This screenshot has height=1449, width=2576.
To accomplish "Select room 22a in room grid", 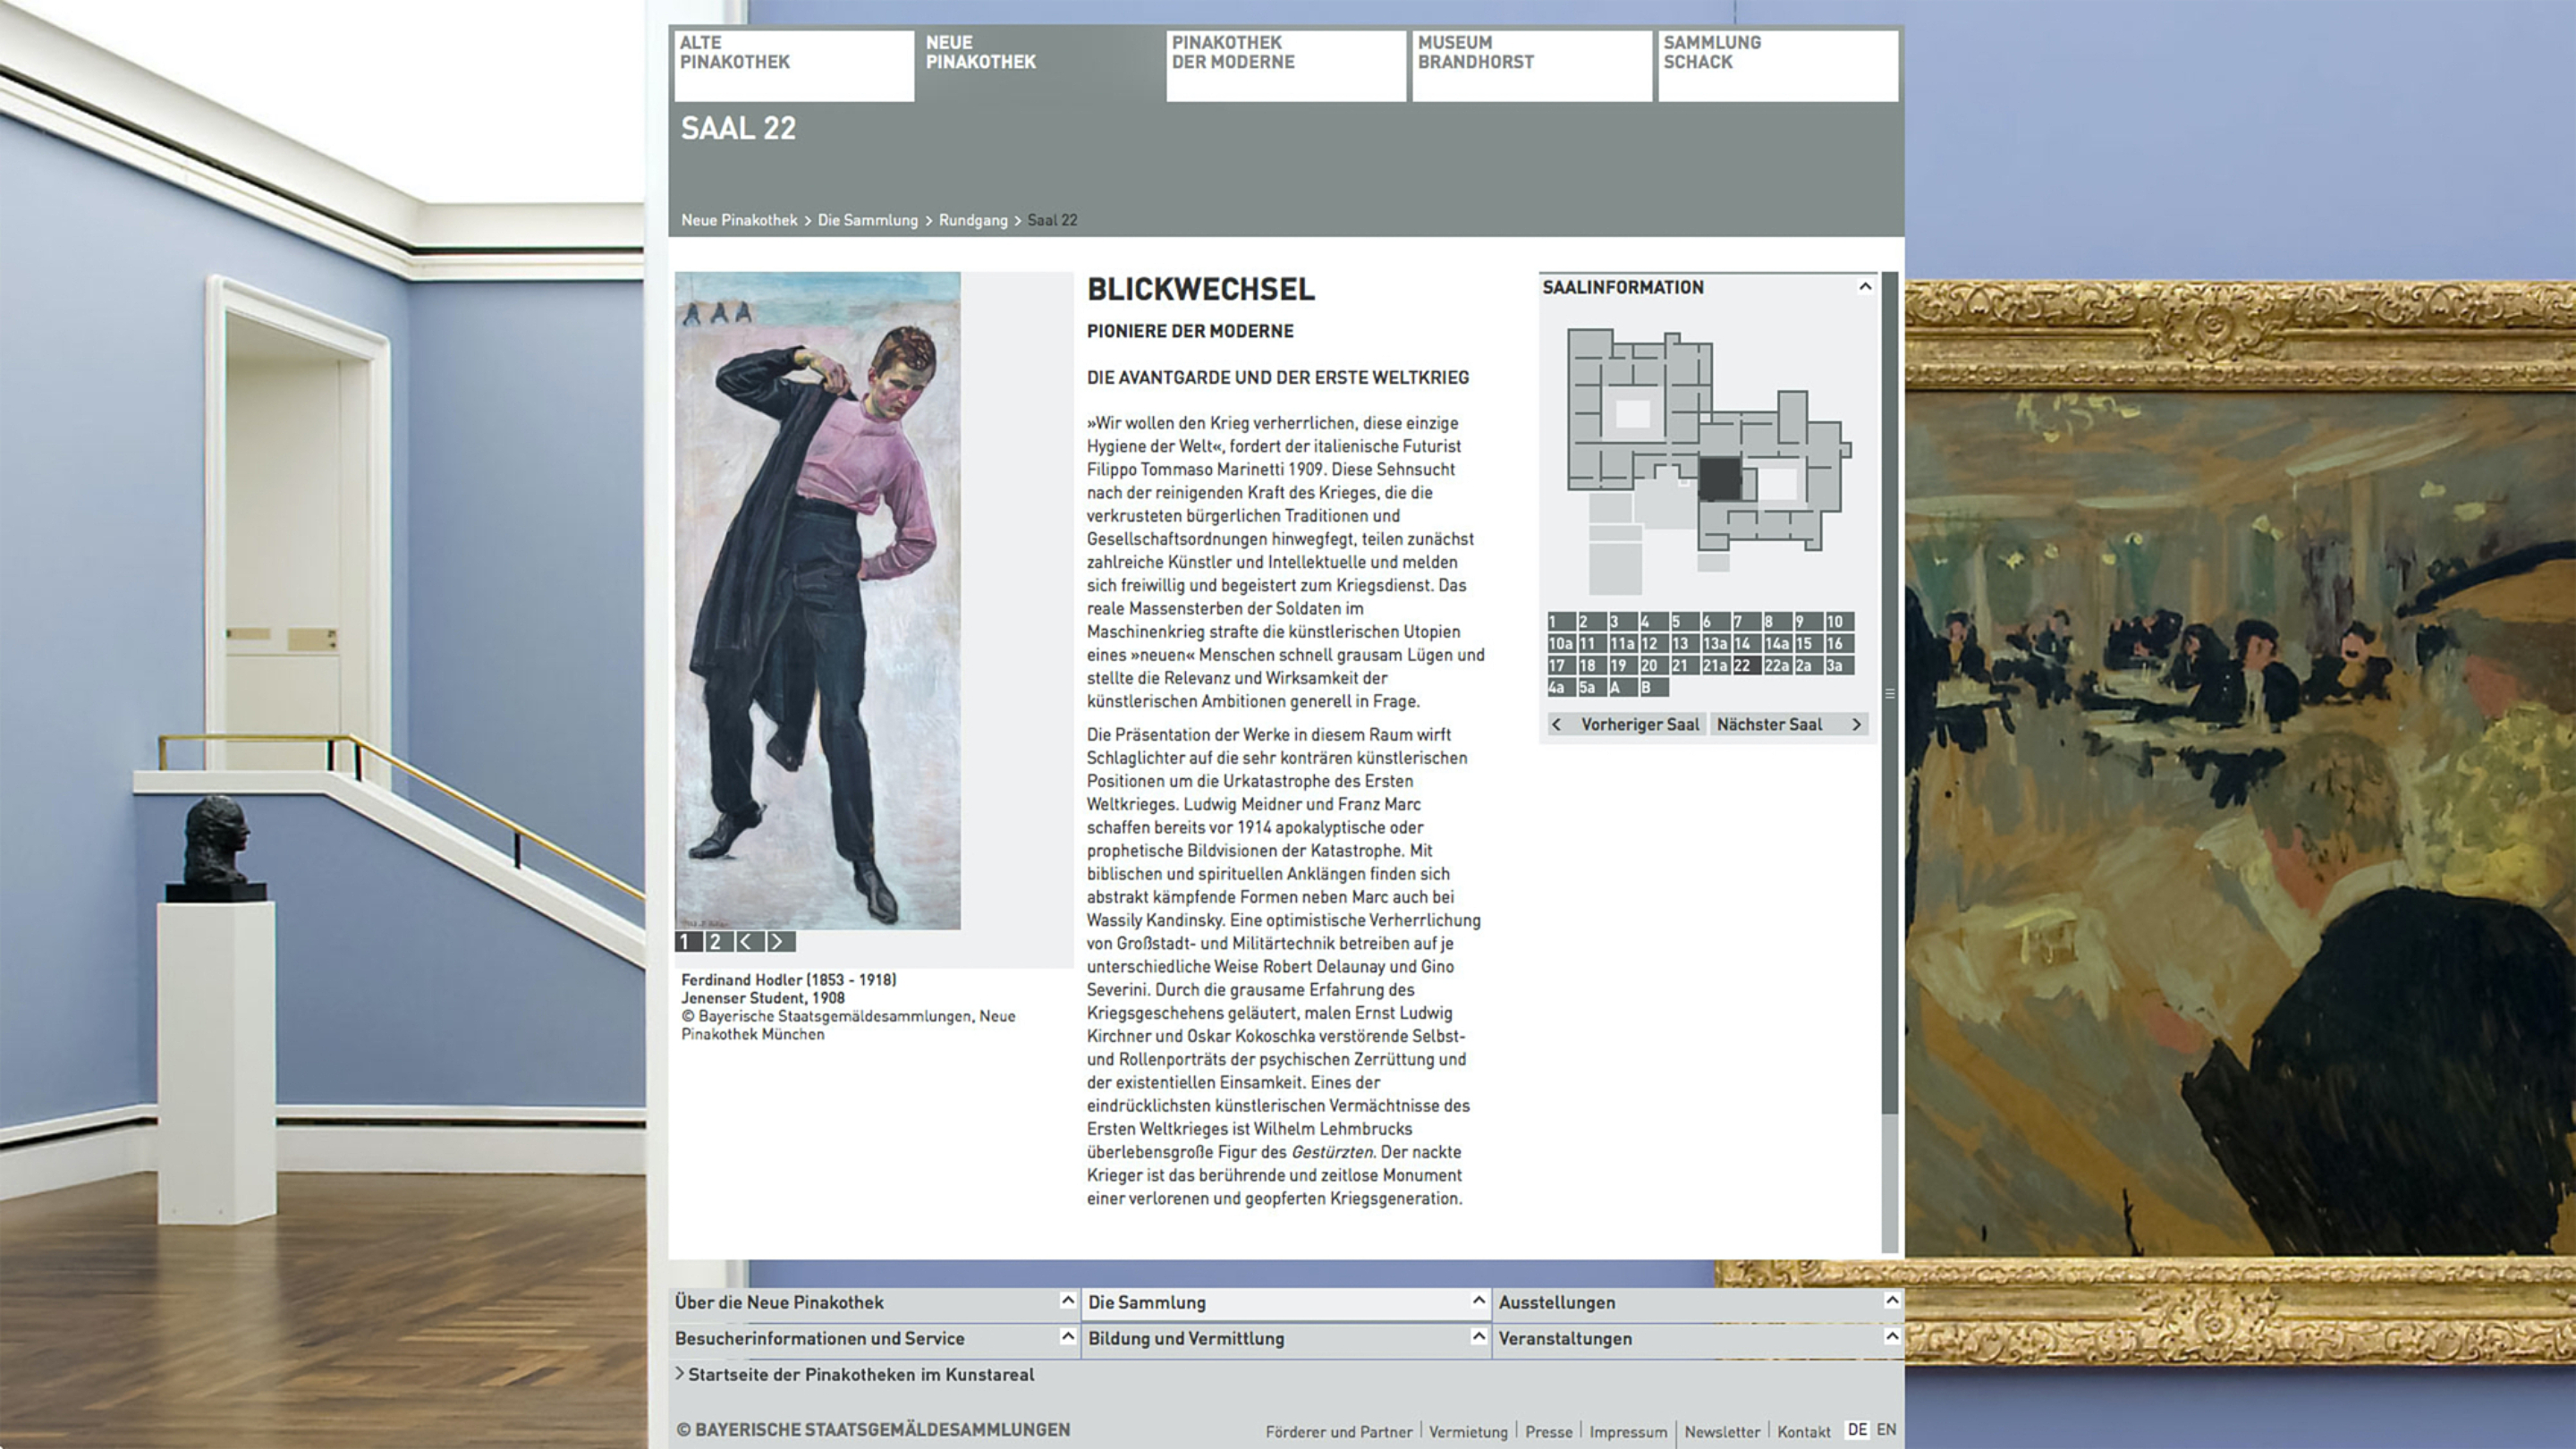I will [1779, 666].
